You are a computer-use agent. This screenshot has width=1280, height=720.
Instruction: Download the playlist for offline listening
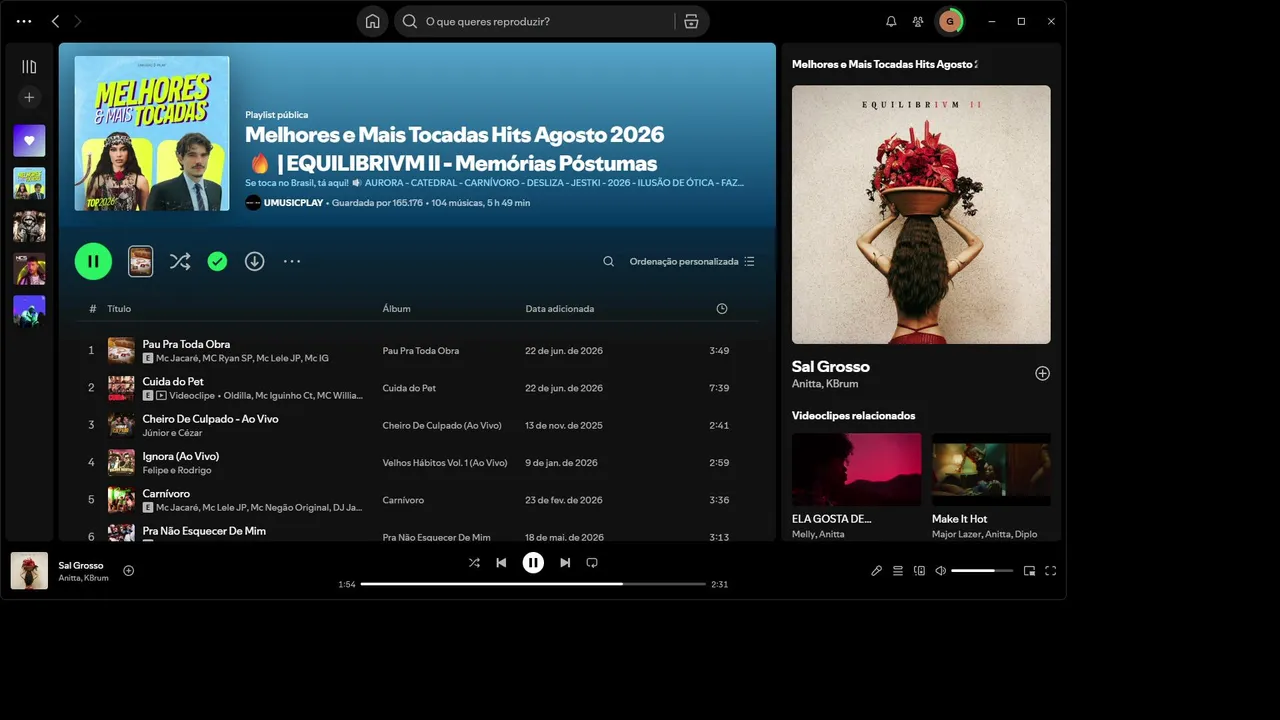tap(255, 261)
